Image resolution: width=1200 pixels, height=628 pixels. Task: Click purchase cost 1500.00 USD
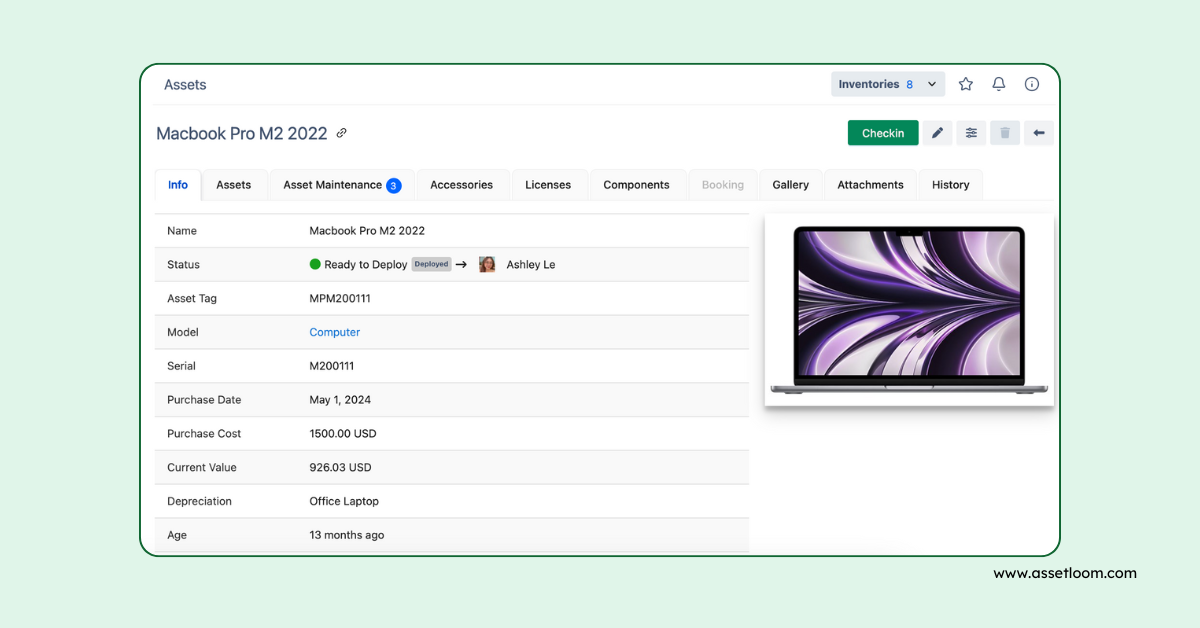(343, 434)
